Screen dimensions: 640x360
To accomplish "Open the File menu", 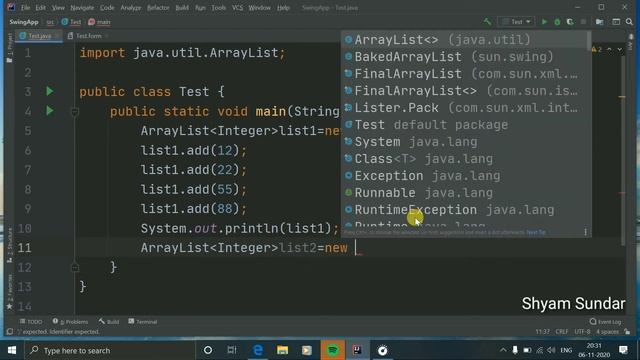I will (x=25, y=7).
